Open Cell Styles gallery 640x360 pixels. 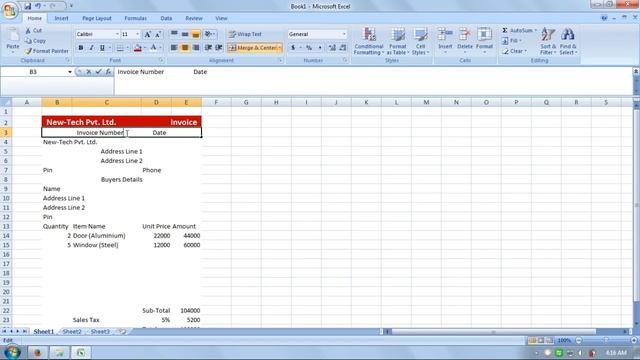click(x=420, y=41)
